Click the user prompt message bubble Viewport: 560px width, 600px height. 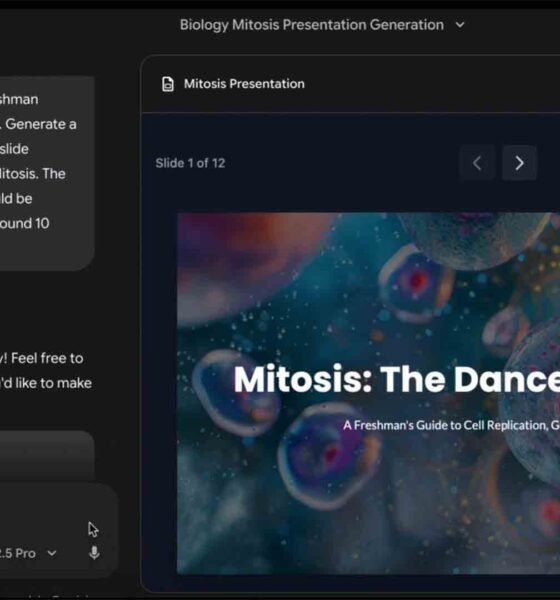pos(47,173)
